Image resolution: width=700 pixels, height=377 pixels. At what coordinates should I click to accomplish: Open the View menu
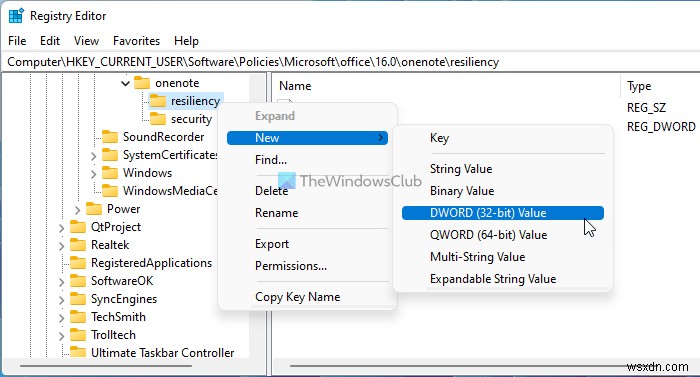86,41
